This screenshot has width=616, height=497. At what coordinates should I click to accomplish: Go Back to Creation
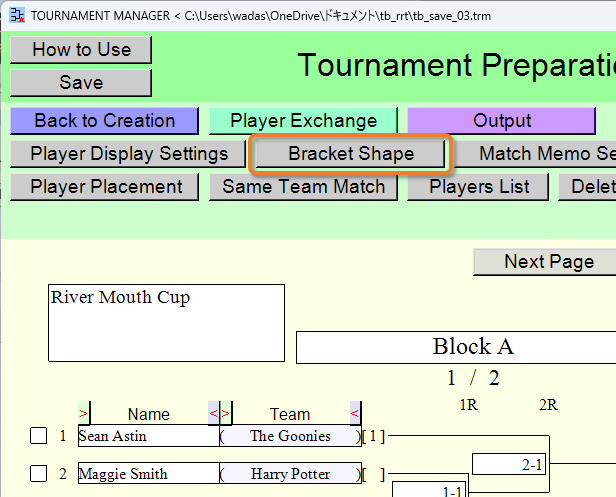coord(104,121)
